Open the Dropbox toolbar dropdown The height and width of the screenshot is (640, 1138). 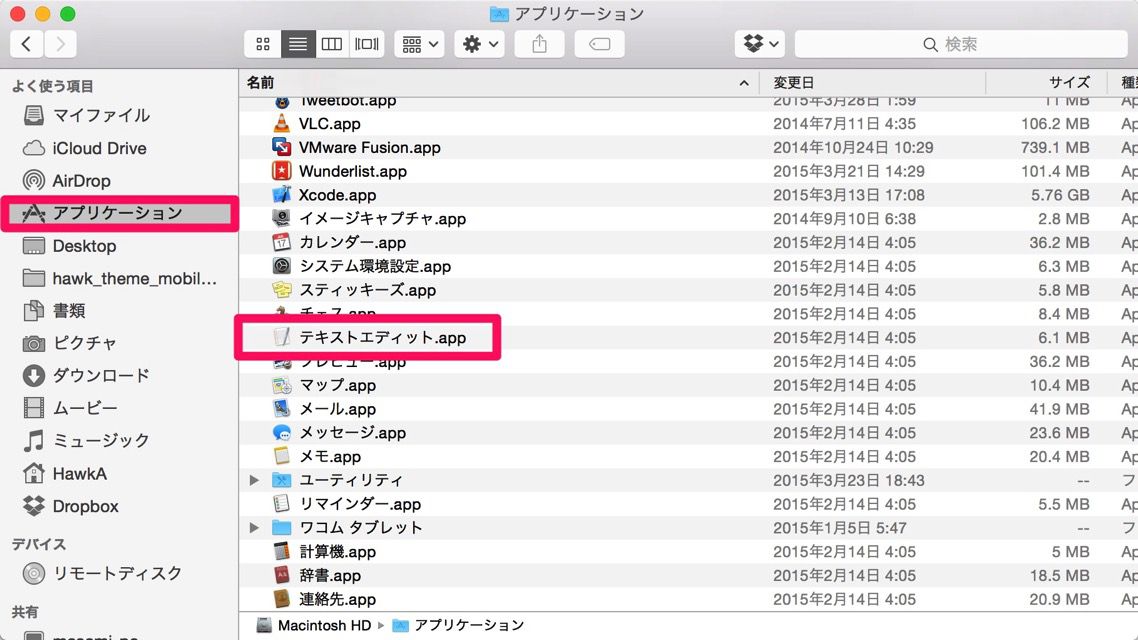point(760,44)
